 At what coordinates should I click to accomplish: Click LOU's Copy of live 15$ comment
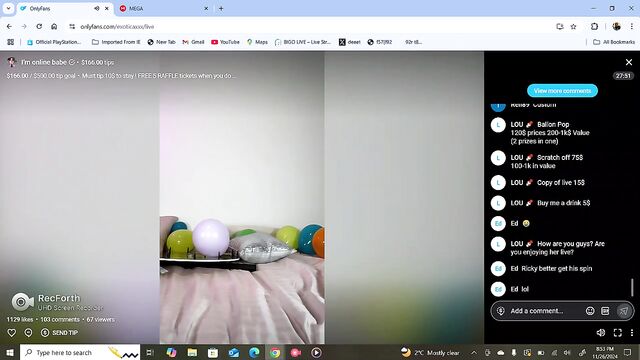[x=547, y=182]
